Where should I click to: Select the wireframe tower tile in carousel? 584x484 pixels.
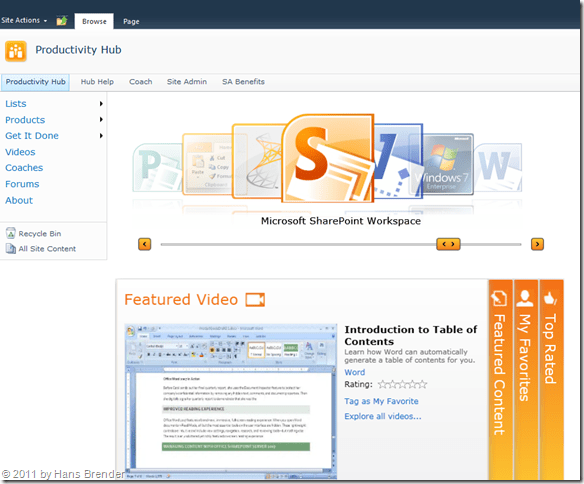coord(257,161)
